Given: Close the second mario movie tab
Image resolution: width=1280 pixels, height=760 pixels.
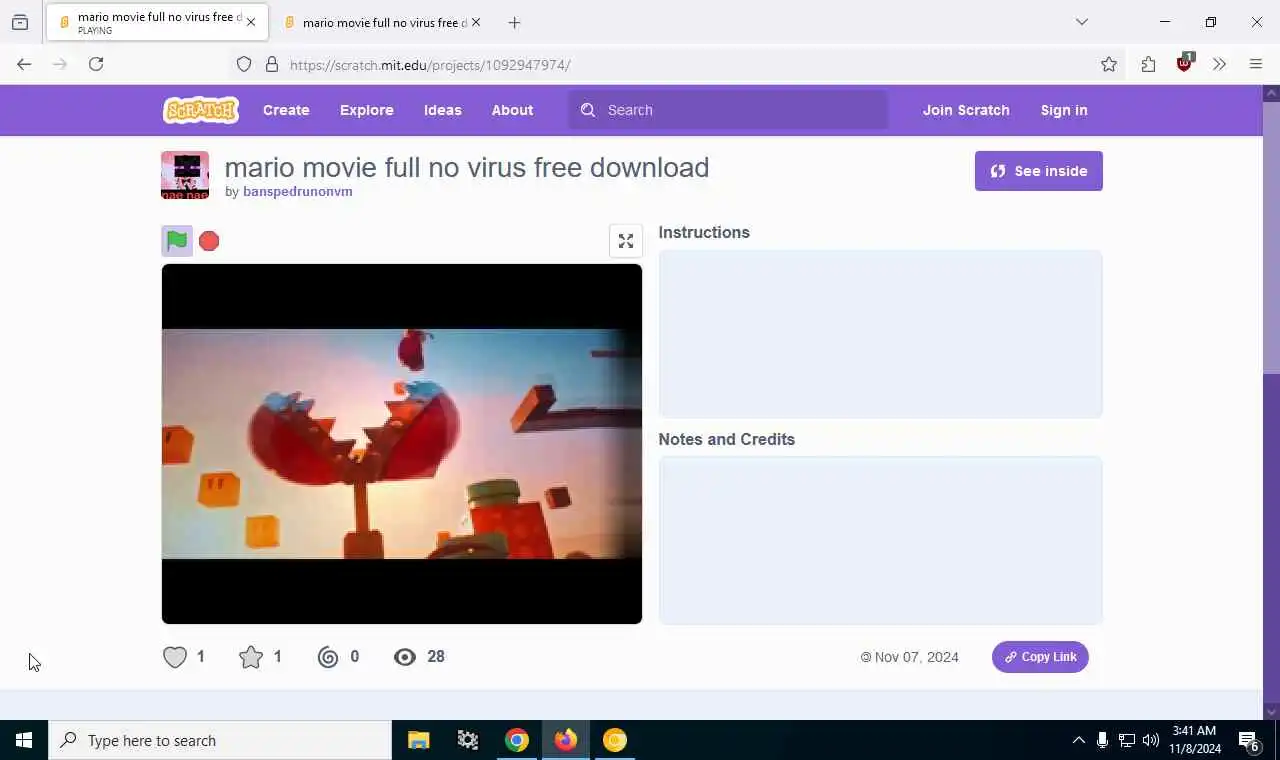Looking at the screenshot, I should click(476, 22).
